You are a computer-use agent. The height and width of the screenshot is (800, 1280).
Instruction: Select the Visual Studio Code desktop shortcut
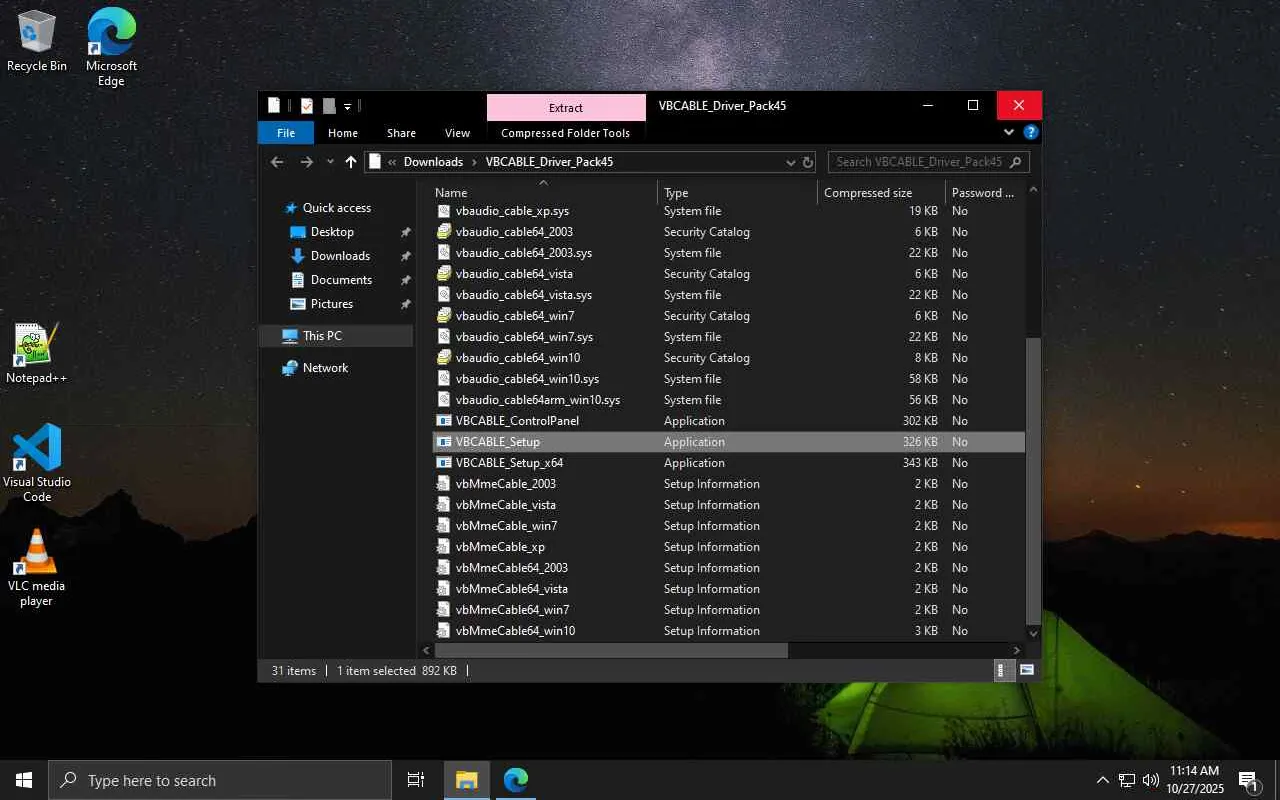click(x=37, y=463)
